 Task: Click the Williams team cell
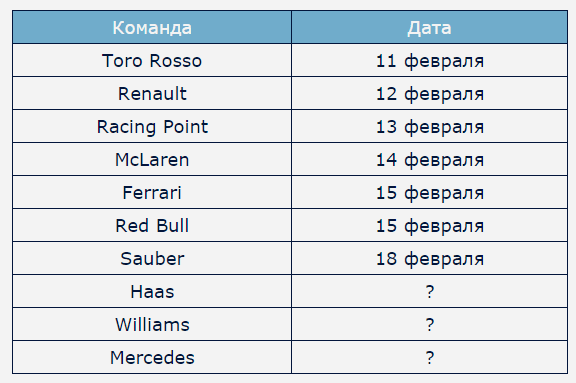(x=152, y=325)
